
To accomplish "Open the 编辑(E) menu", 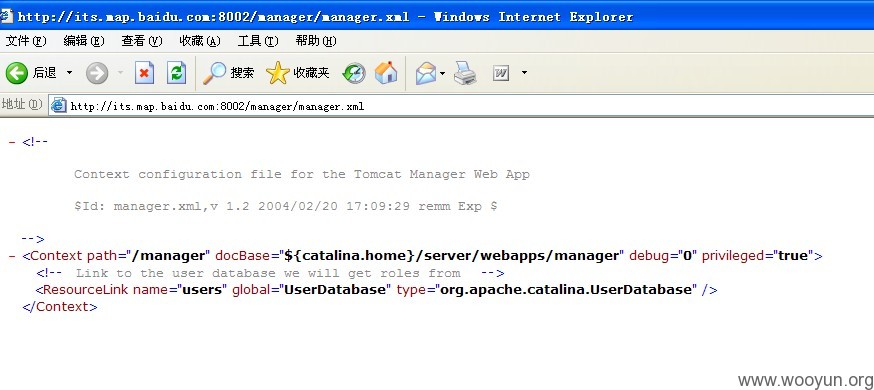I will tap(84, 41).
